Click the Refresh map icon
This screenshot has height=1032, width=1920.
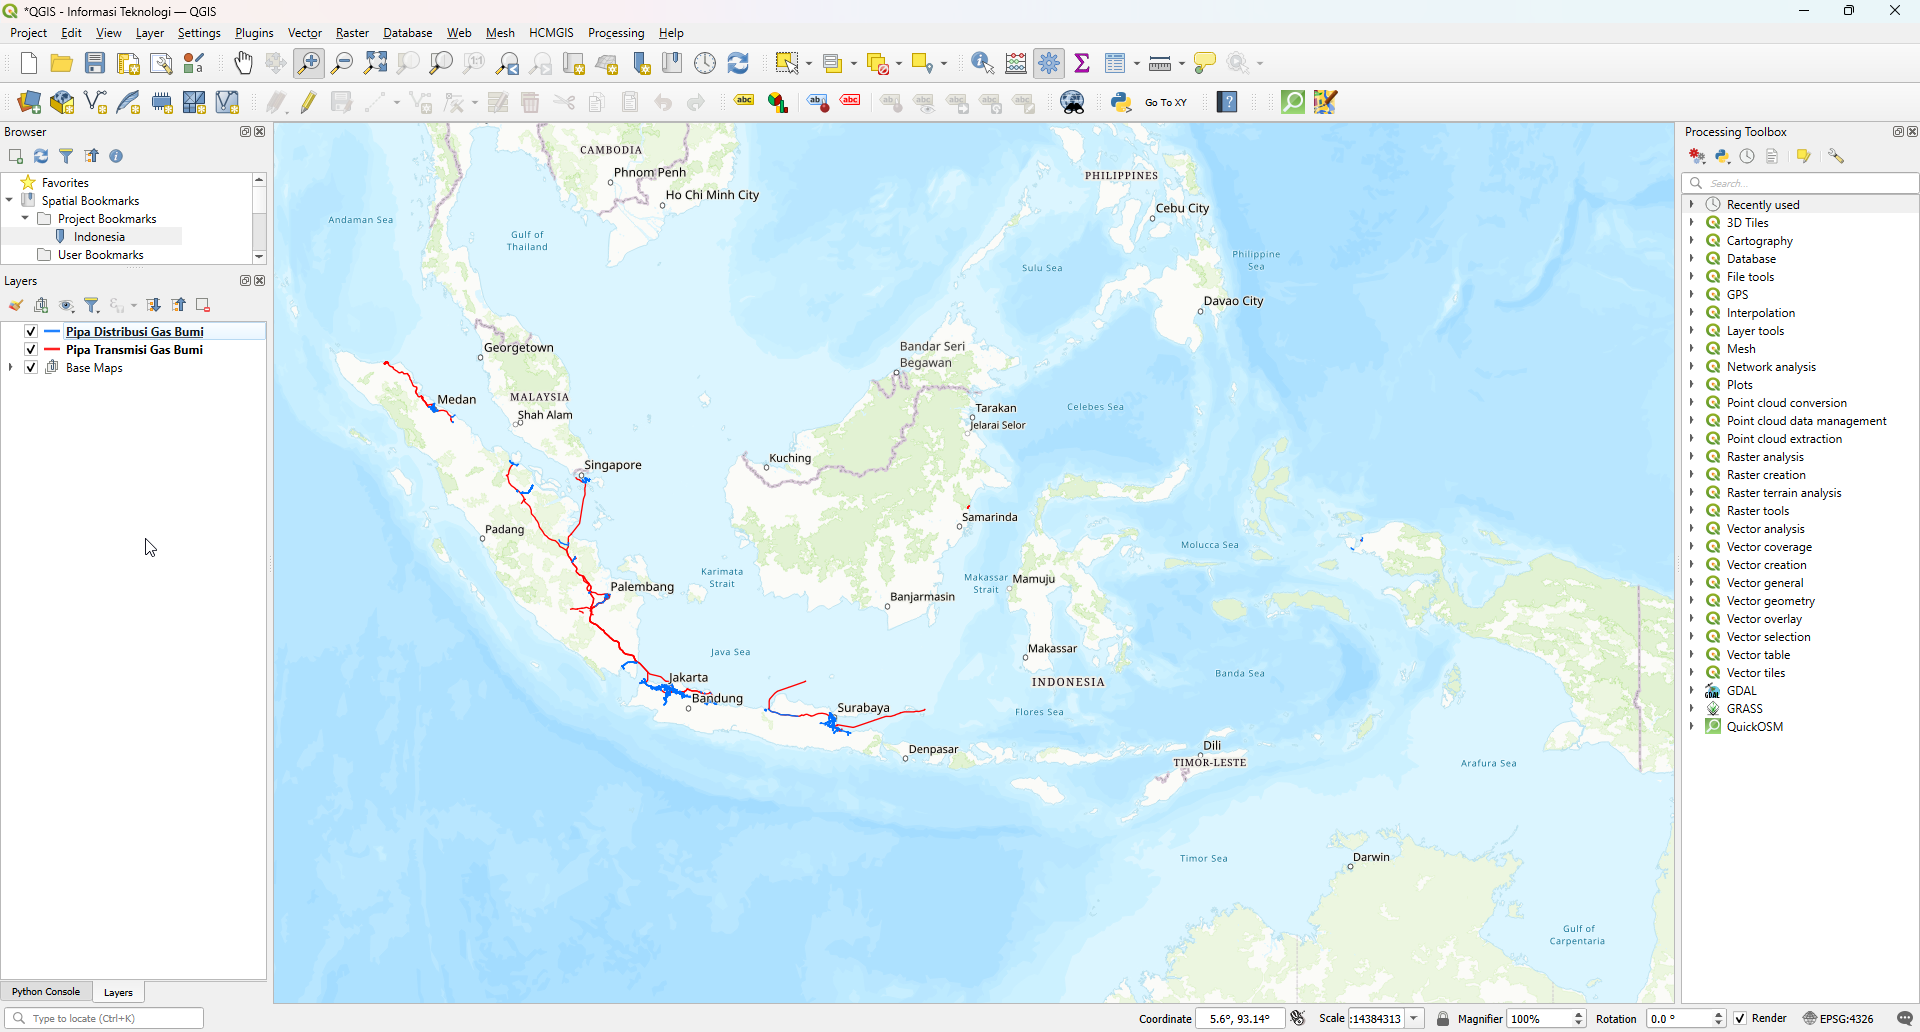click(738, 63)
